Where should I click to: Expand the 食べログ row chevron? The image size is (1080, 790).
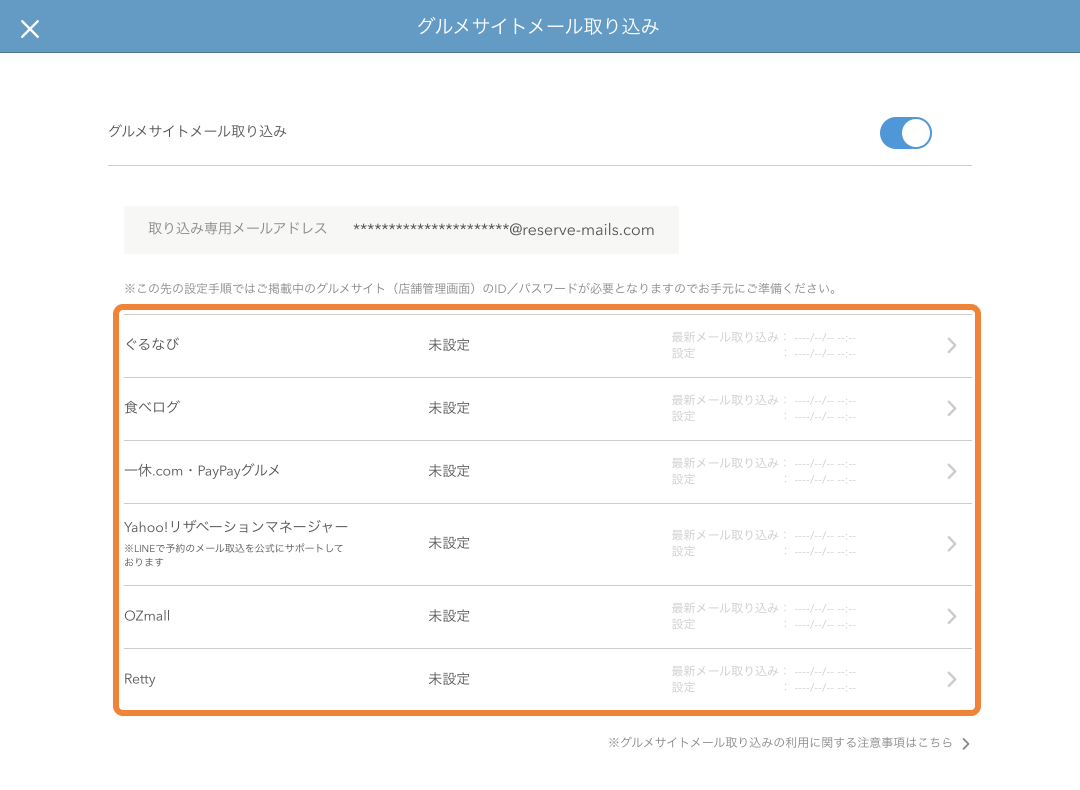tap(951, 408)
